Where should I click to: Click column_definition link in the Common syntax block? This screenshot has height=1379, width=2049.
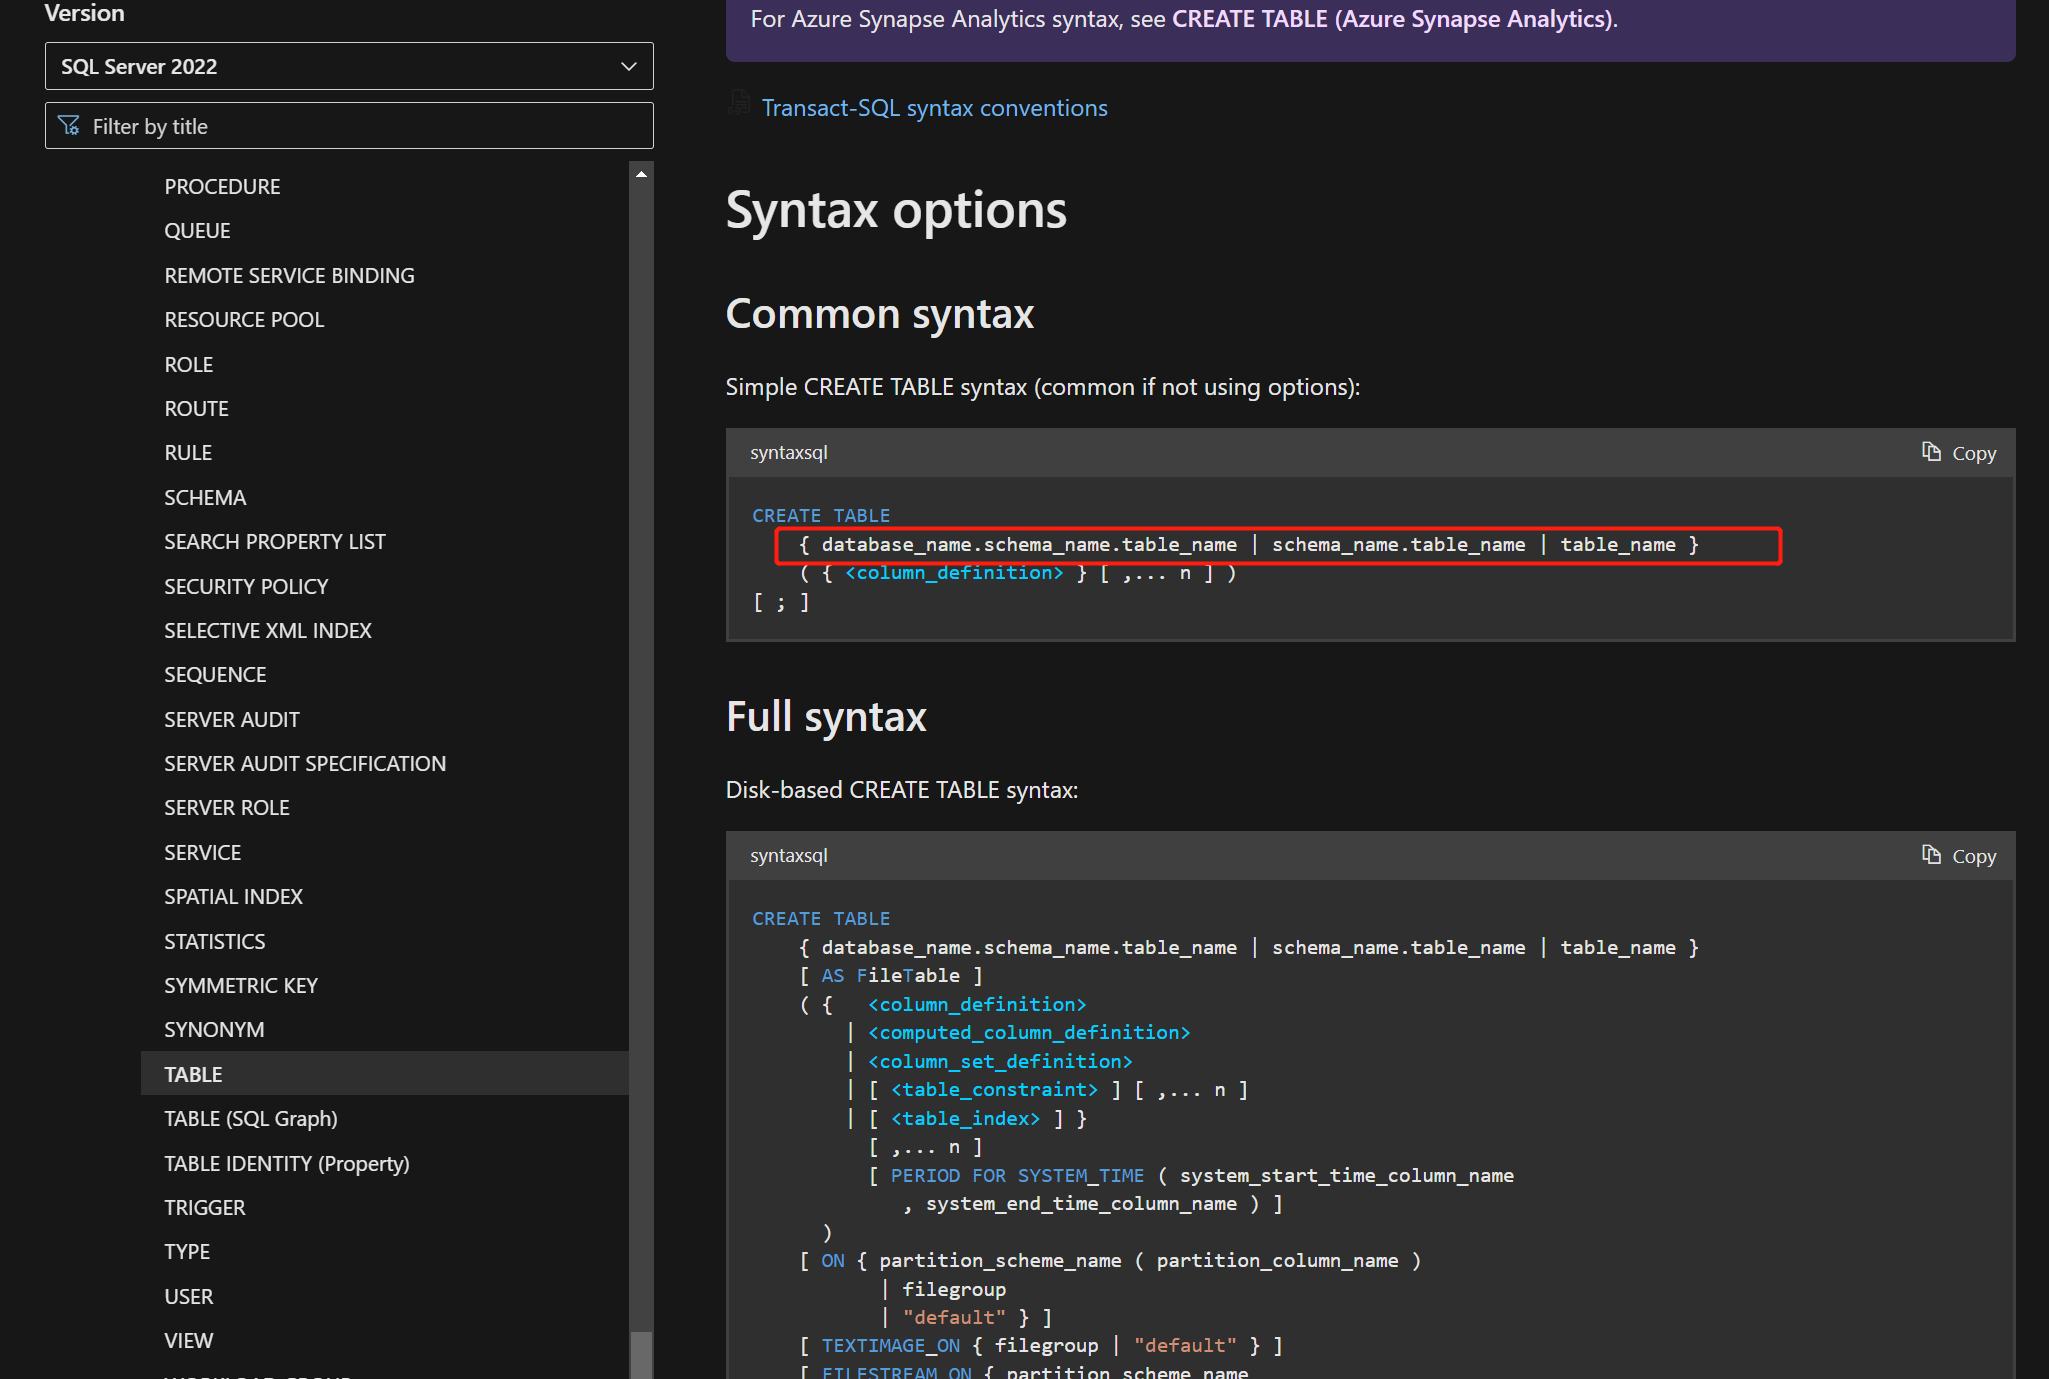coord(953,573)
